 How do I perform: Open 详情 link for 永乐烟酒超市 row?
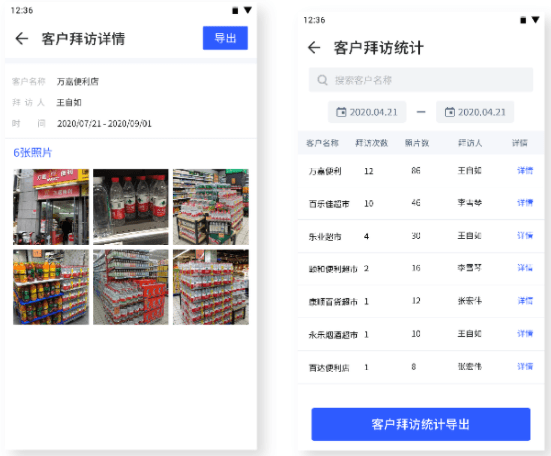coord(525,333)
